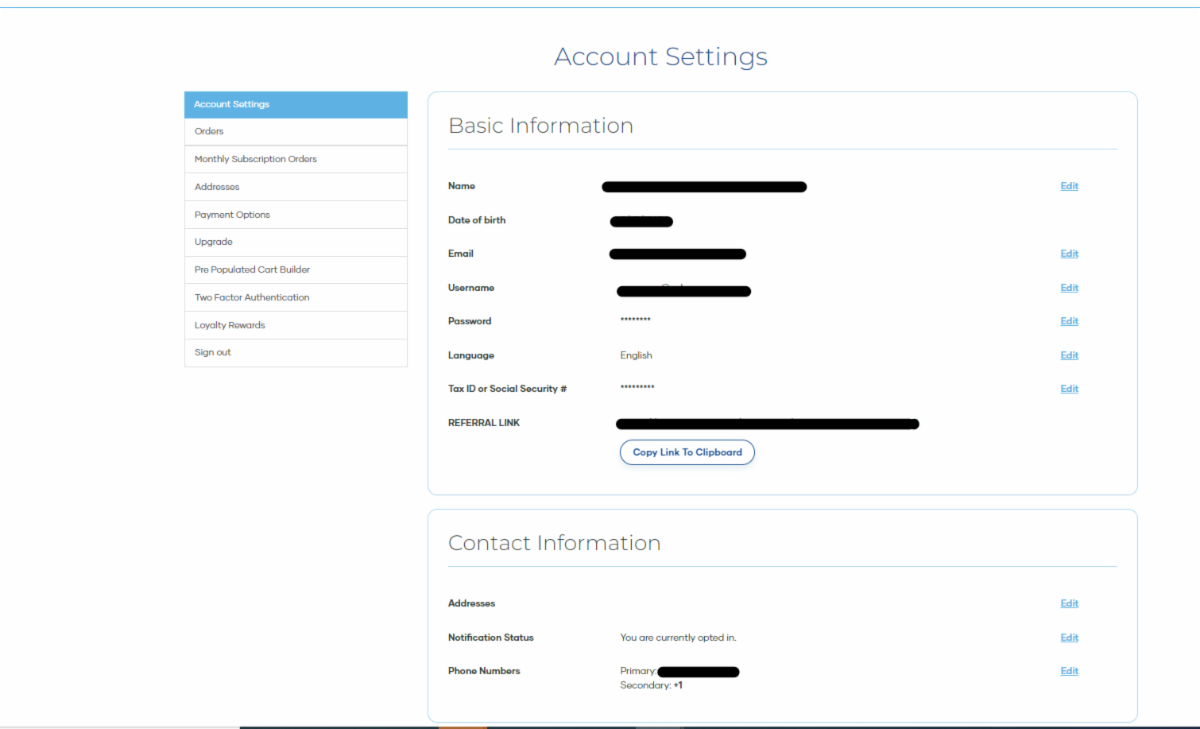Edit the Language setting
Viewport: 1200px width, 729px height.
coord(1069,355)
